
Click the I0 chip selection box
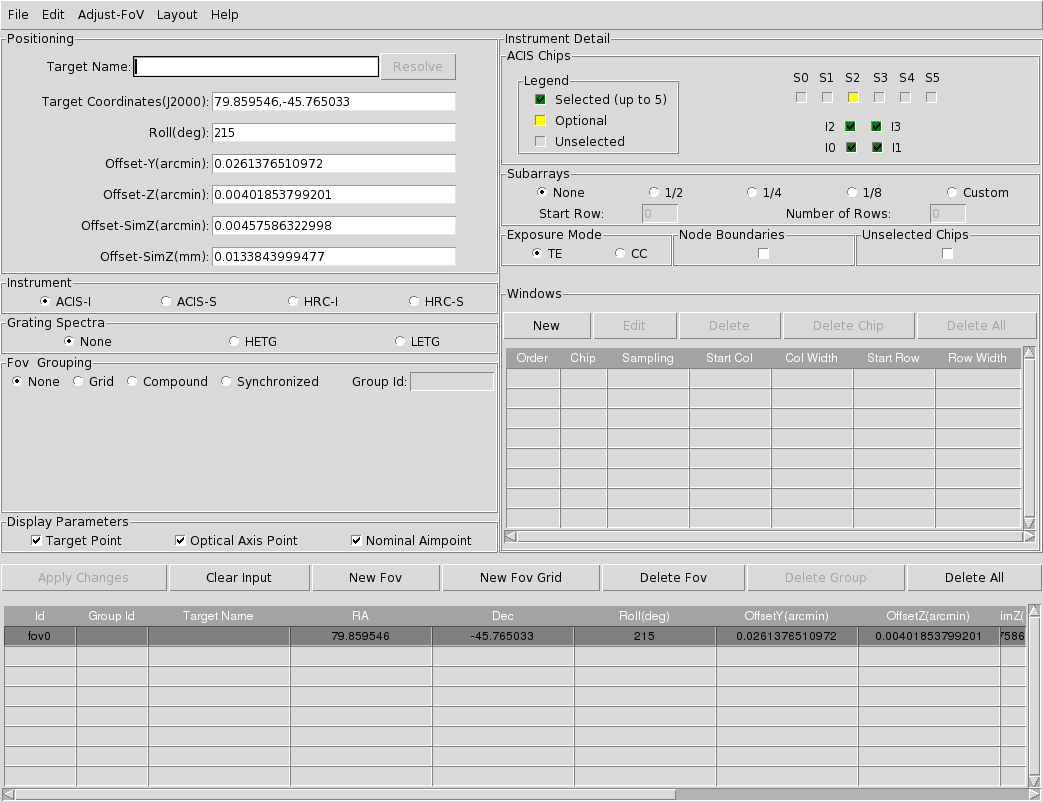(851, 148)
